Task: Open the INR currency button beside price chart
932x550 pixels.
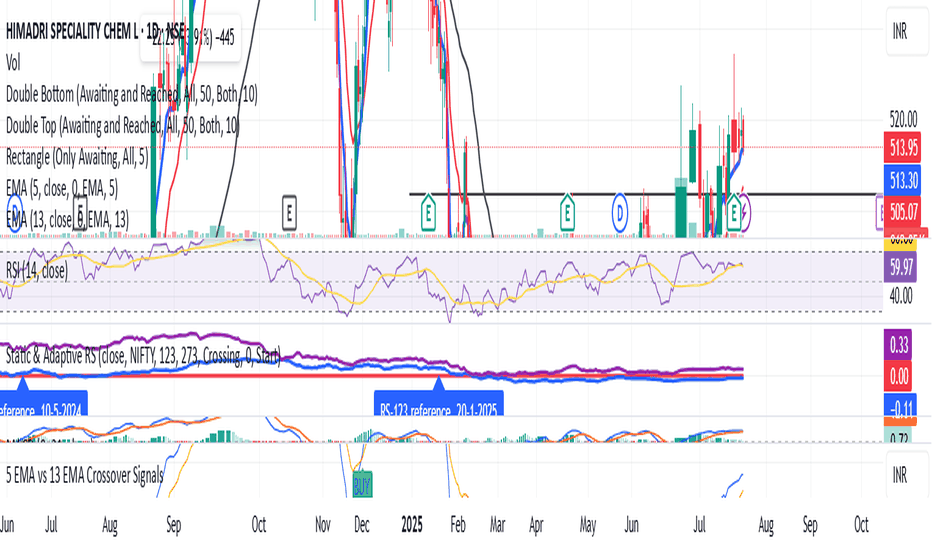Action: (x=907, y=32)
